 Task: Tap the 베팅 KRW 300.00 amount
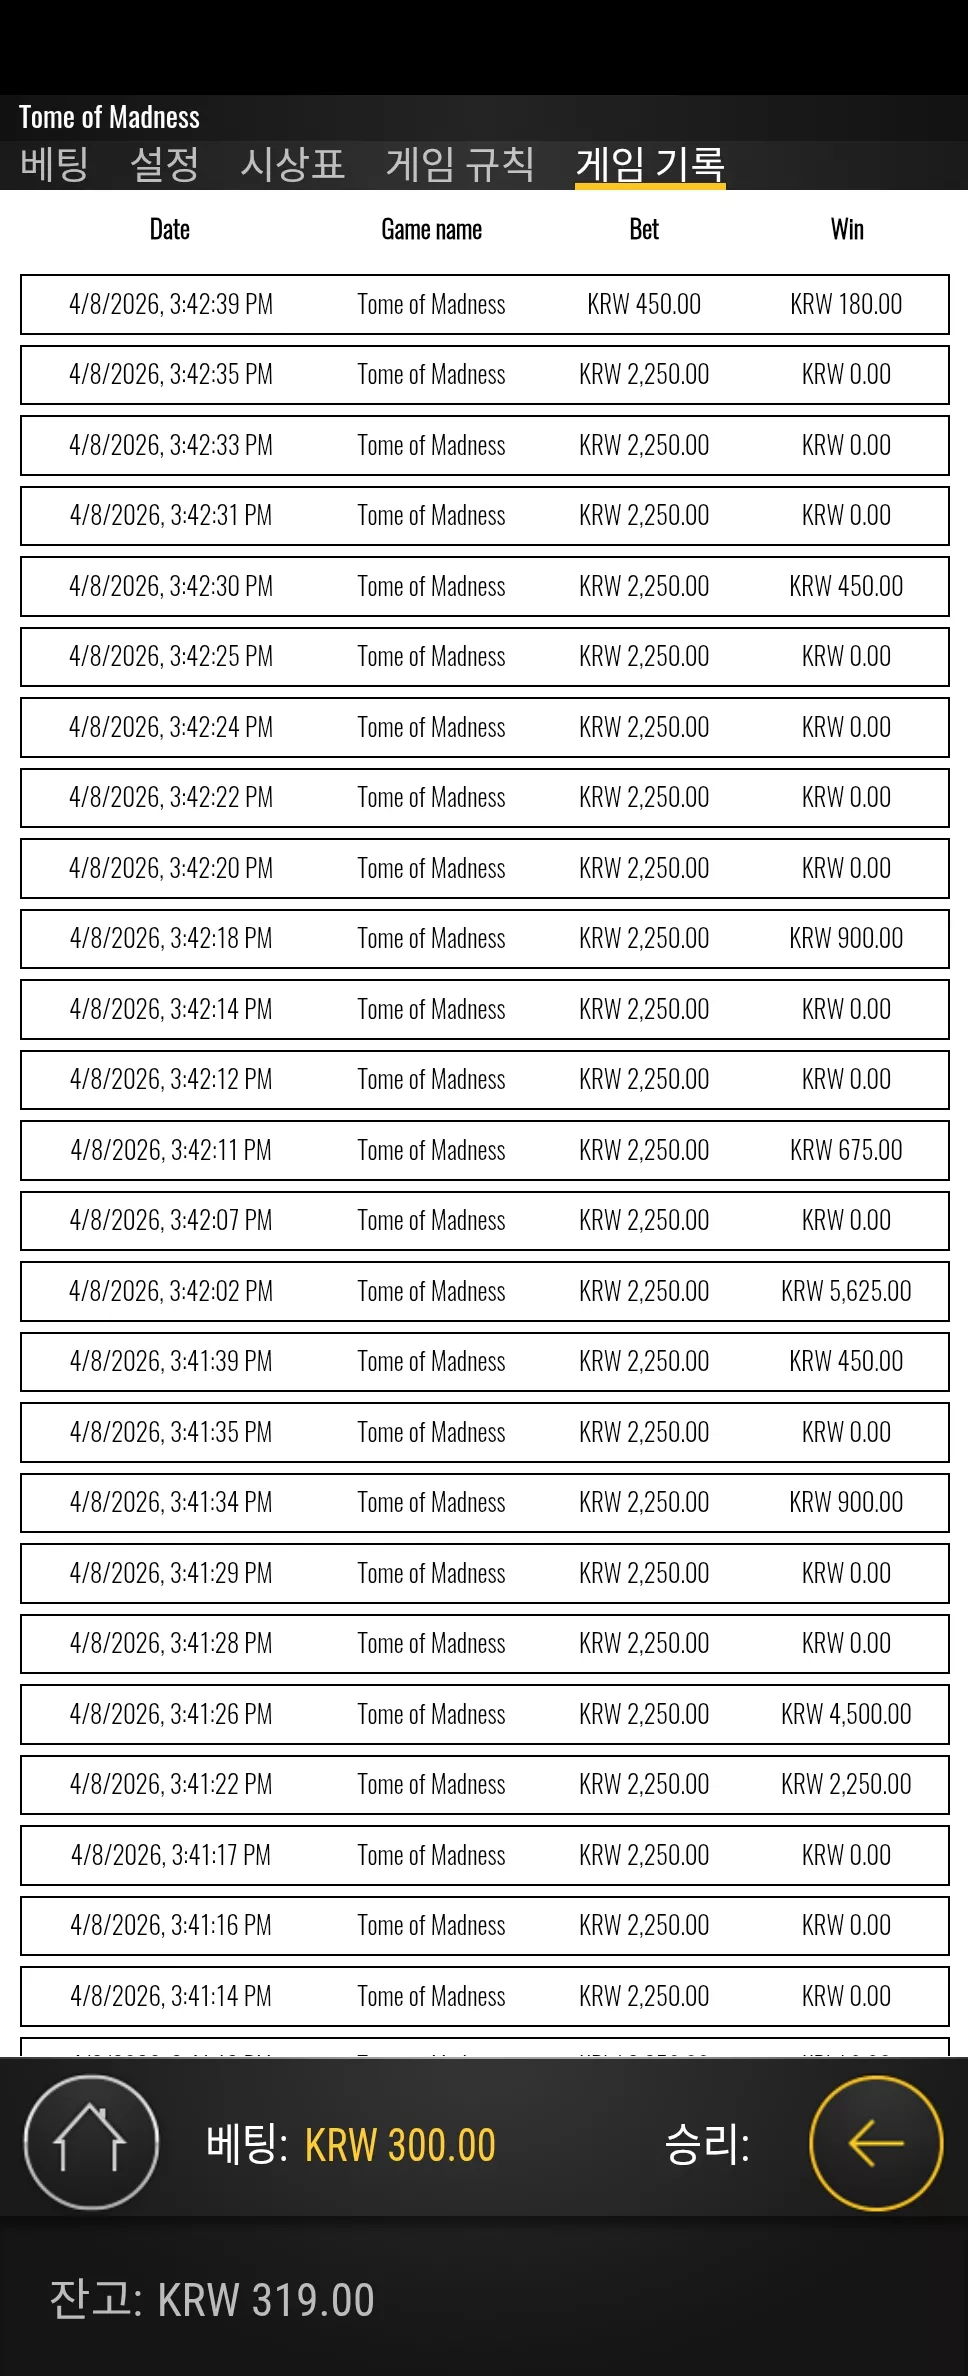pos(400,2146)
